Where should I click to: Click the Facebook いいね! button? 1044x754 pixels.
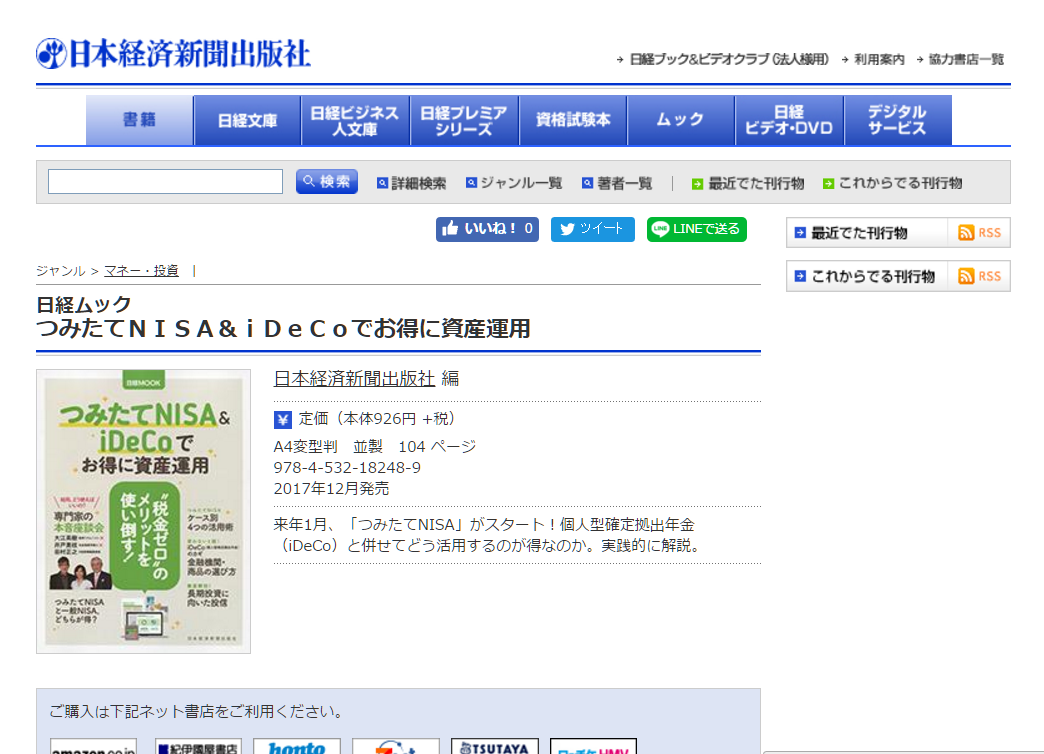point(487,229)
